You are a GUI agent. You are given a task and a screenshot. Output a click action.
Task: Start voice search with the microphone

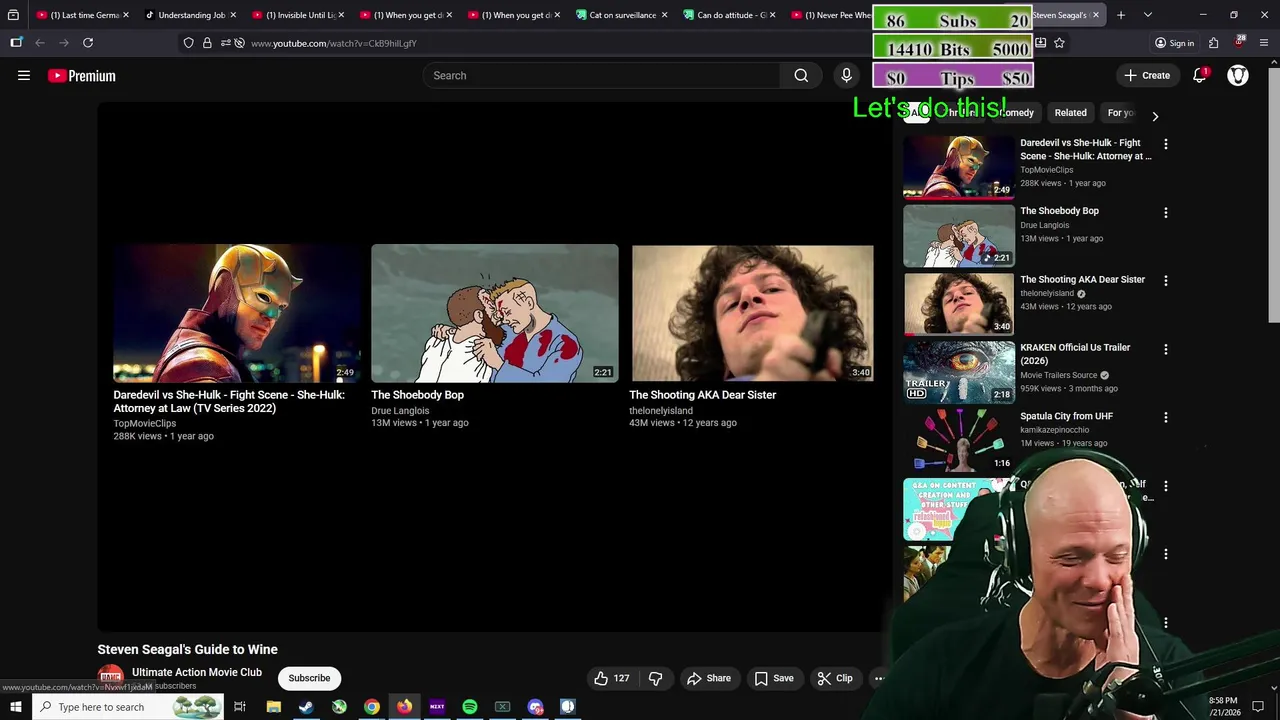tap(846, 76)
